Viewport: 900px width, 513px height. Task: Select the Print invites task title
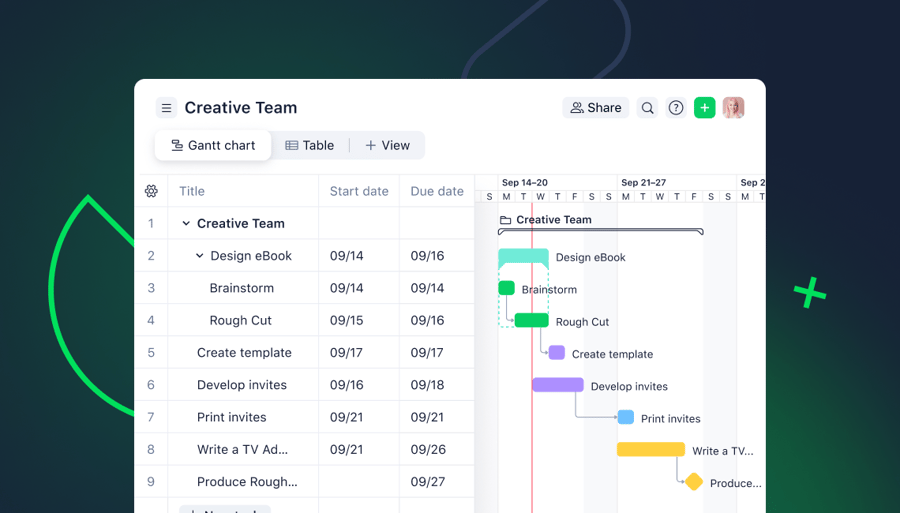[231, 417]
